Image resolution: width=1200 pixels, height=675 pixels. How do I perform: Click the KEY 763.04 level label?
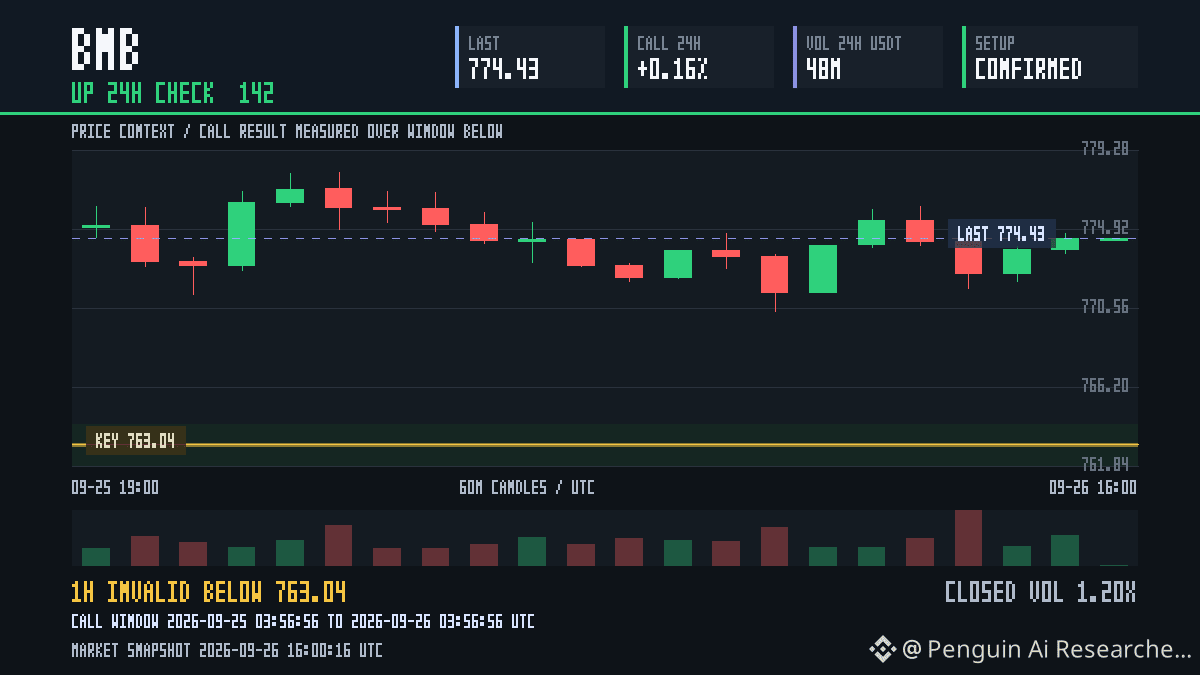pyautogui.click(x=135, y=441)
